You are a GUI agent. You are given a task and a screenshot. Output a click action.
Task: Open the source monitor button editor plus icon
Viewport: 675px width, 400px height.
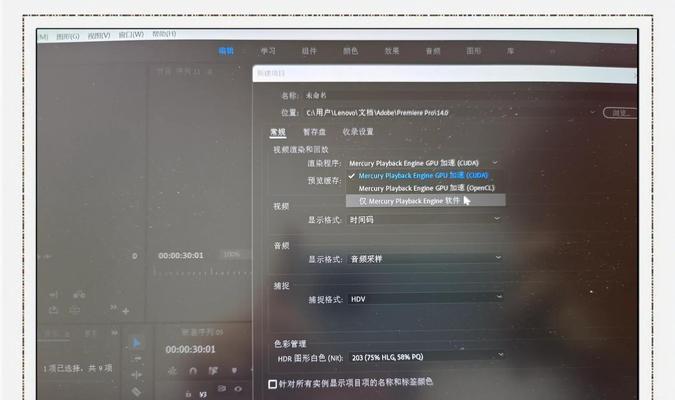click(126, 311)
